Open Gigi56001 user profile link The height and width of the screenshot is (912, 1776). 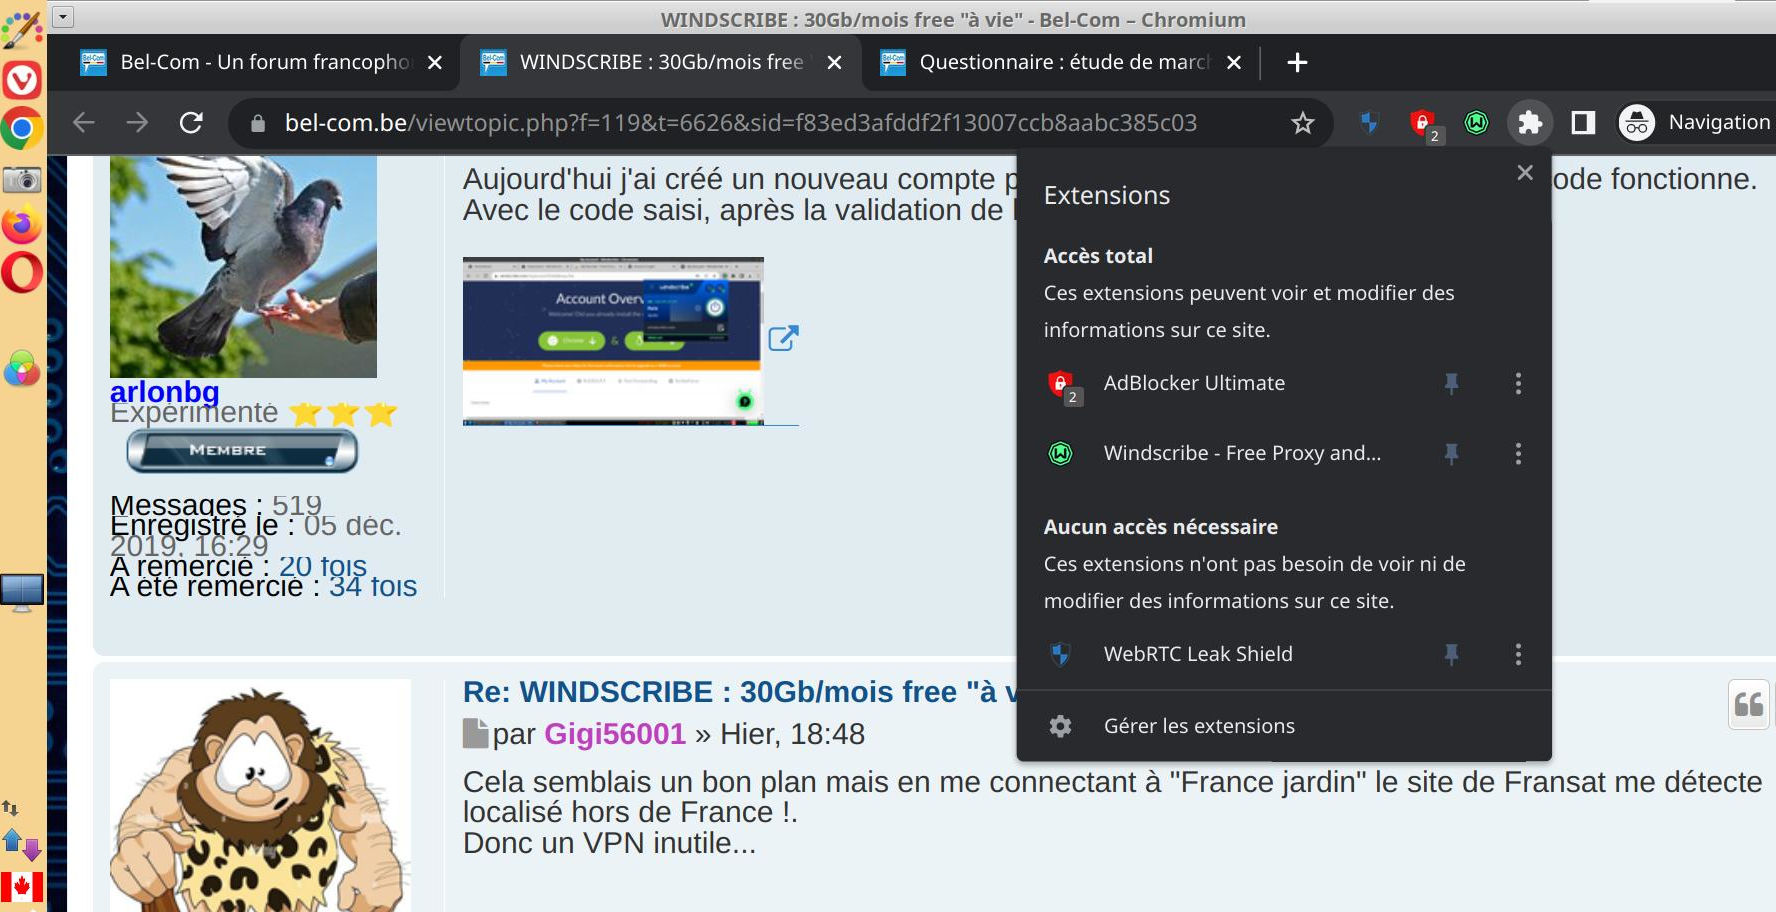pyautogui.click(x=614, y=734)
